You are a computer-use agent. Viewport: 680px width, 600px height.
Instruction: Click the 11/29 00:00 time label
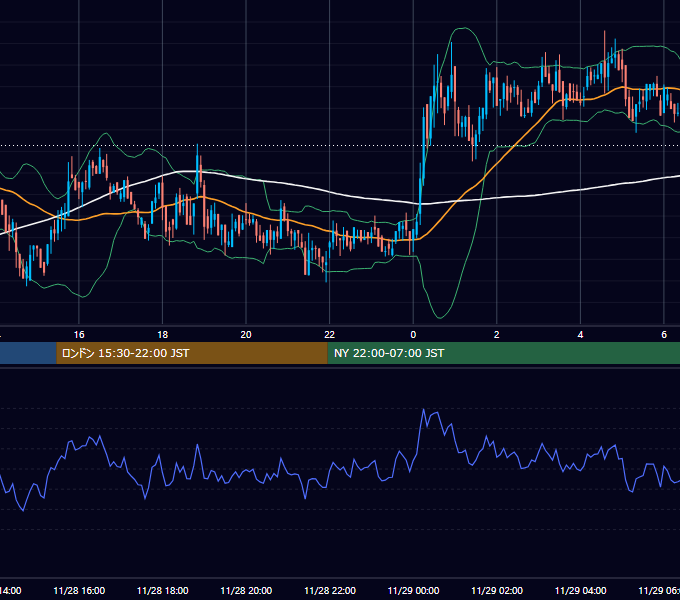pyautogui.click(x=413, y=590)
